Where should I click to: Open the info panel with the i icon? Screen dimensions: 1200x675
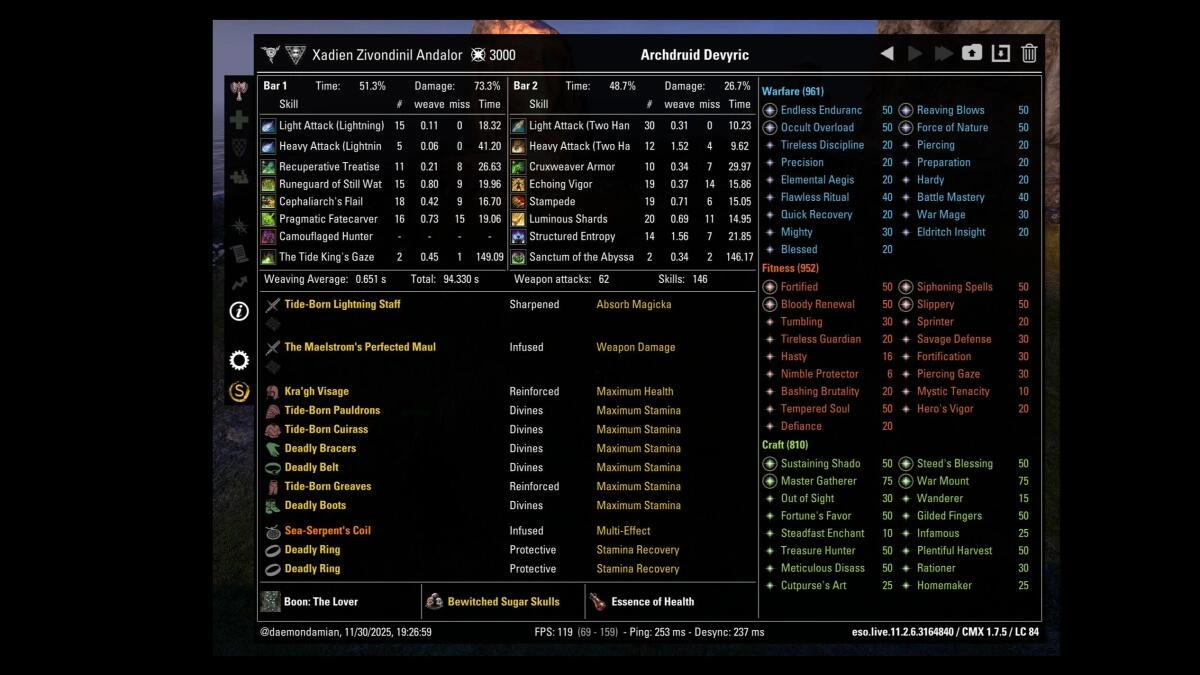coord(238,312)
